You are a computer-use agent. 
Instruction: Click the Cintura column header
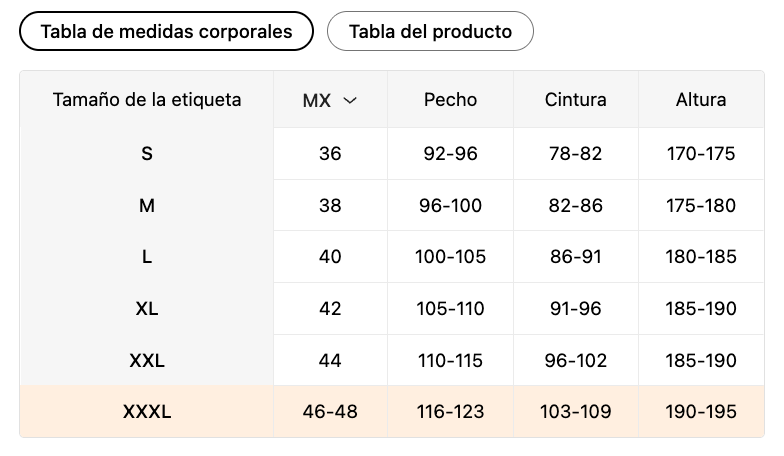pos(575,100)
